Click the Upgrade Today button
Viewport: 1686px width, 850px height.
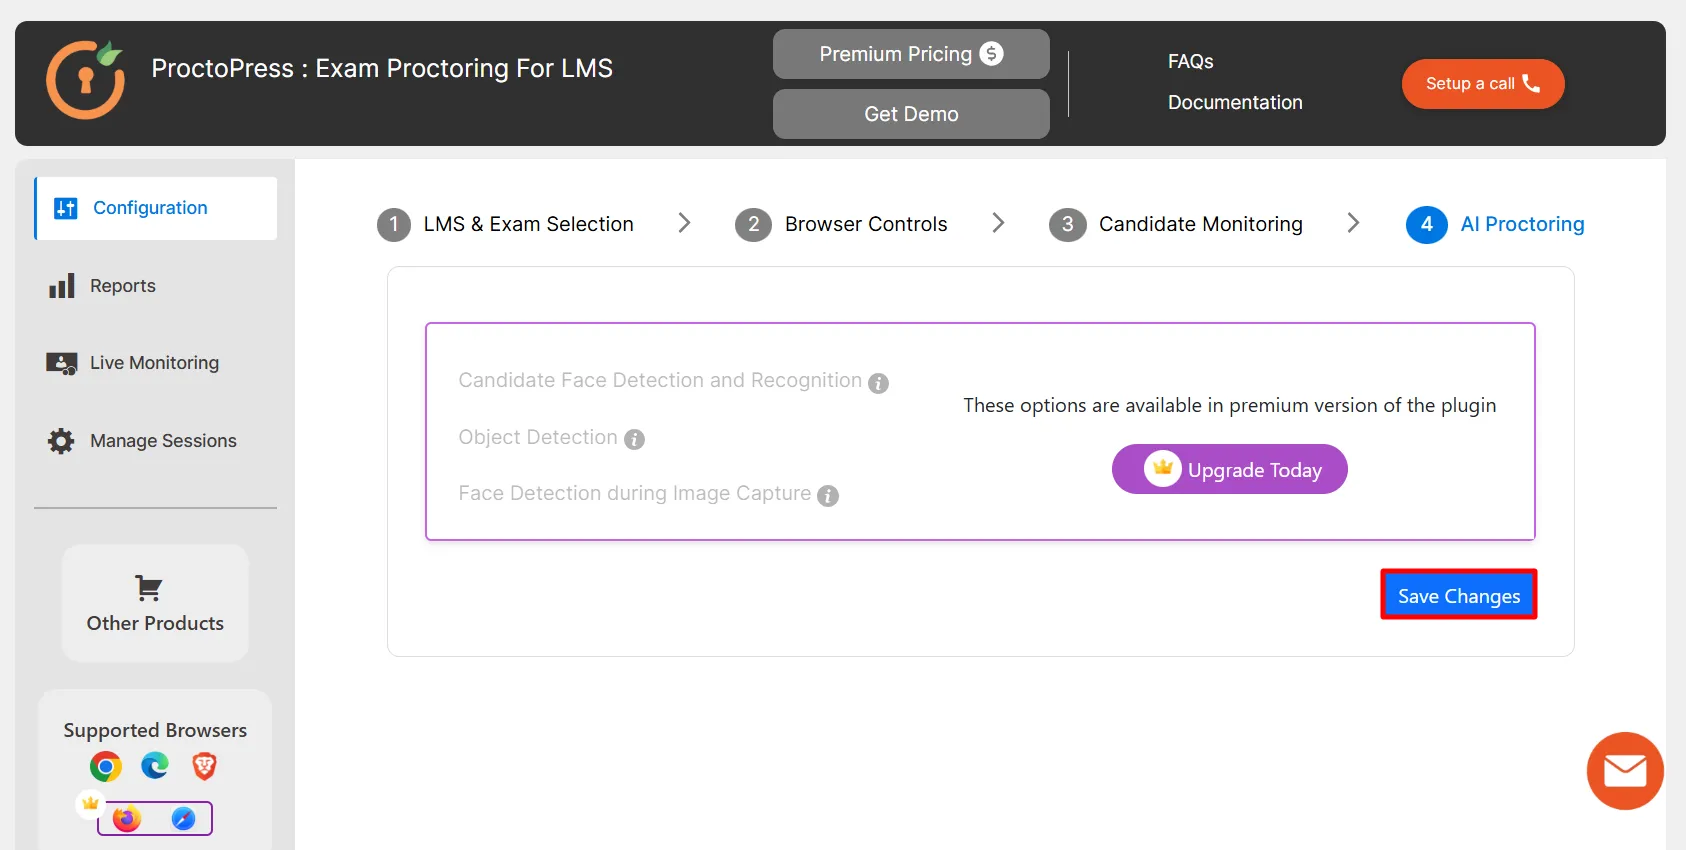pos(1230,469)
